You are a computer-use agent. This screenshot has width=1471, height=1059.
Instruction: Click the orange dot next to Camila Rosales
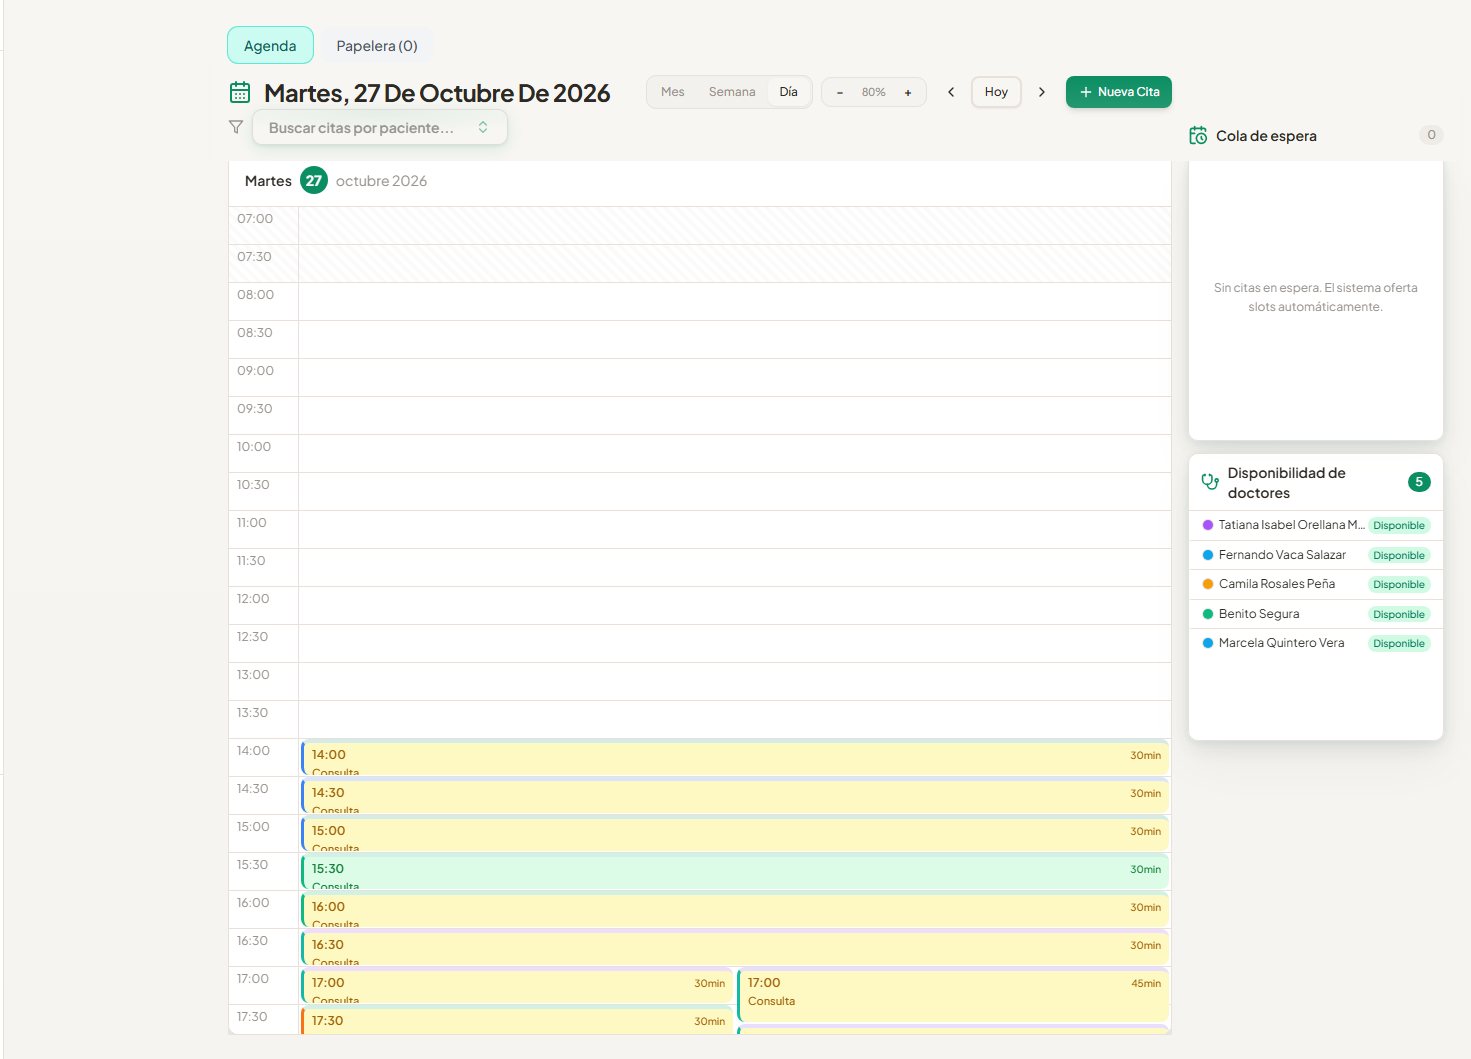pyautogui.click(x=1207, y=584)
